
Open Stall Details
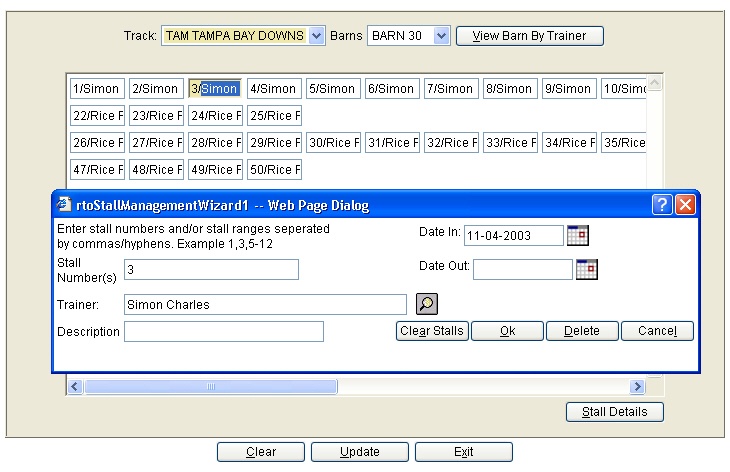(x=614, y=412)
